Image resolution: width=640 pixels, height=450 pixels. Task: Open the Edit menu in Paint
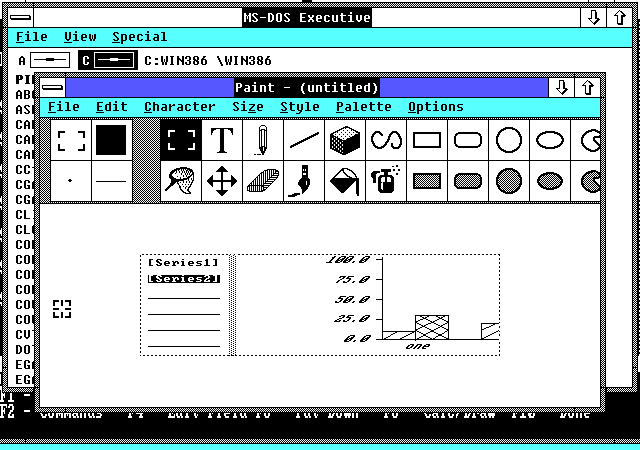[x=112, y=107]
